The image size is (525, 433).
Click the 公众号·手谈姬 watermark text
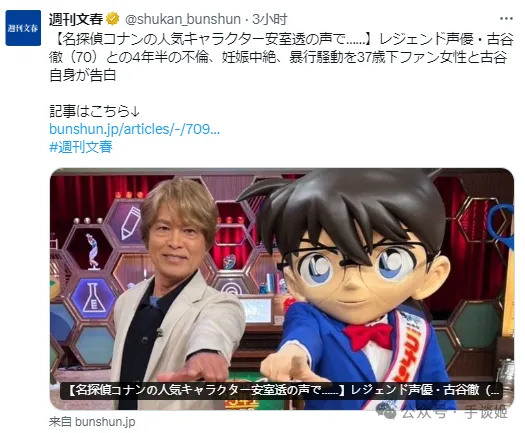454,412
